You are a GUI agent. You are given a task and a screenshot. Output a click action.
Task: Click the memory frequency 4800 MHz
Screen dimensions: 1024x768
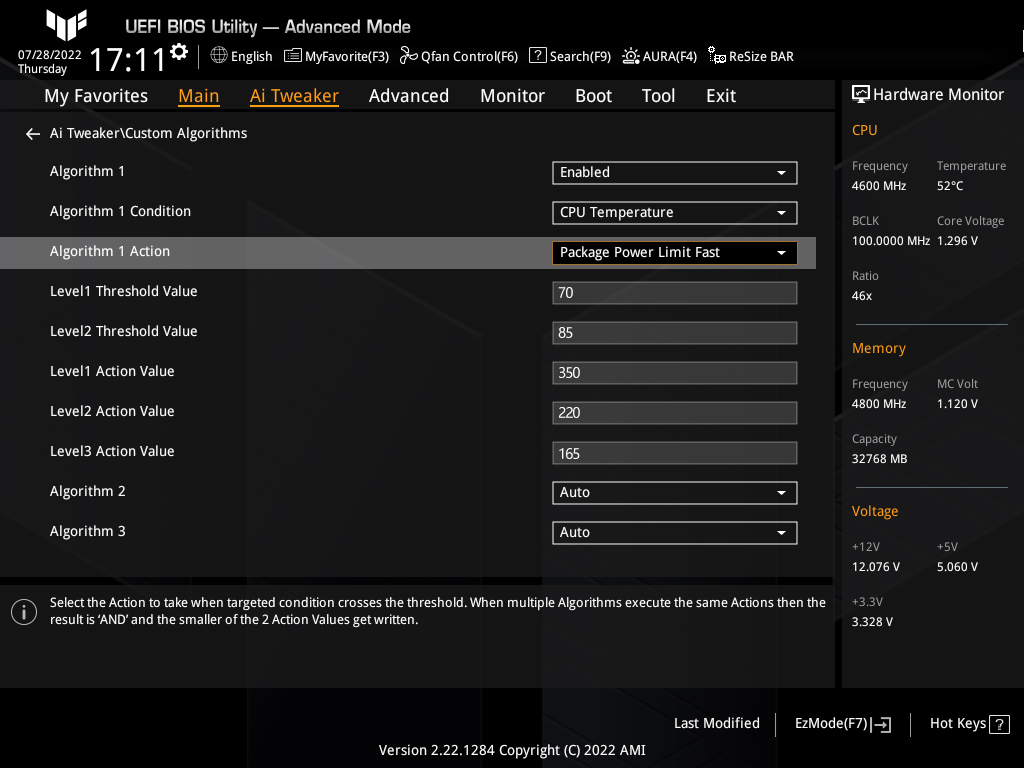click(878, 404)
